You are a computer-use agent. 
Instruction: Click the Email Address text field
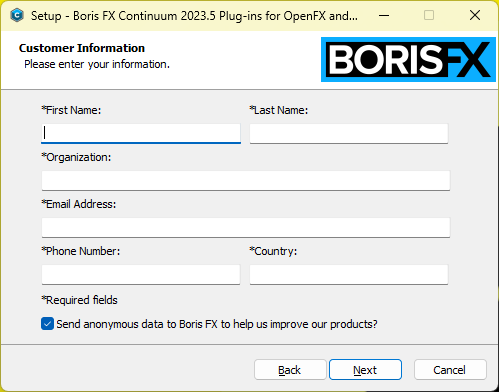point(246,227)
